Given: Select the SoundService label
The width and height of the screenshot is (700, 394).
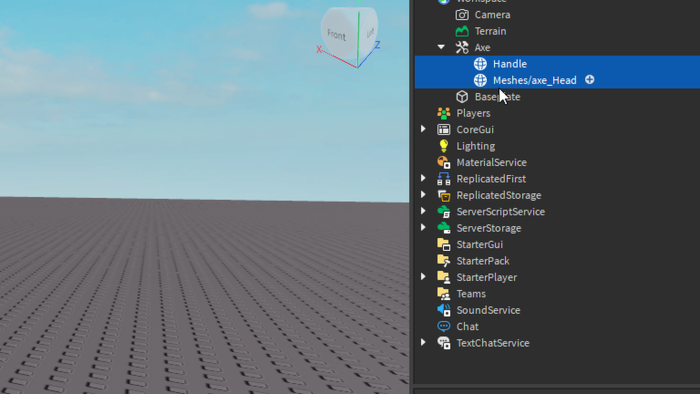Looking at the screenshot, I should (488, 310).
